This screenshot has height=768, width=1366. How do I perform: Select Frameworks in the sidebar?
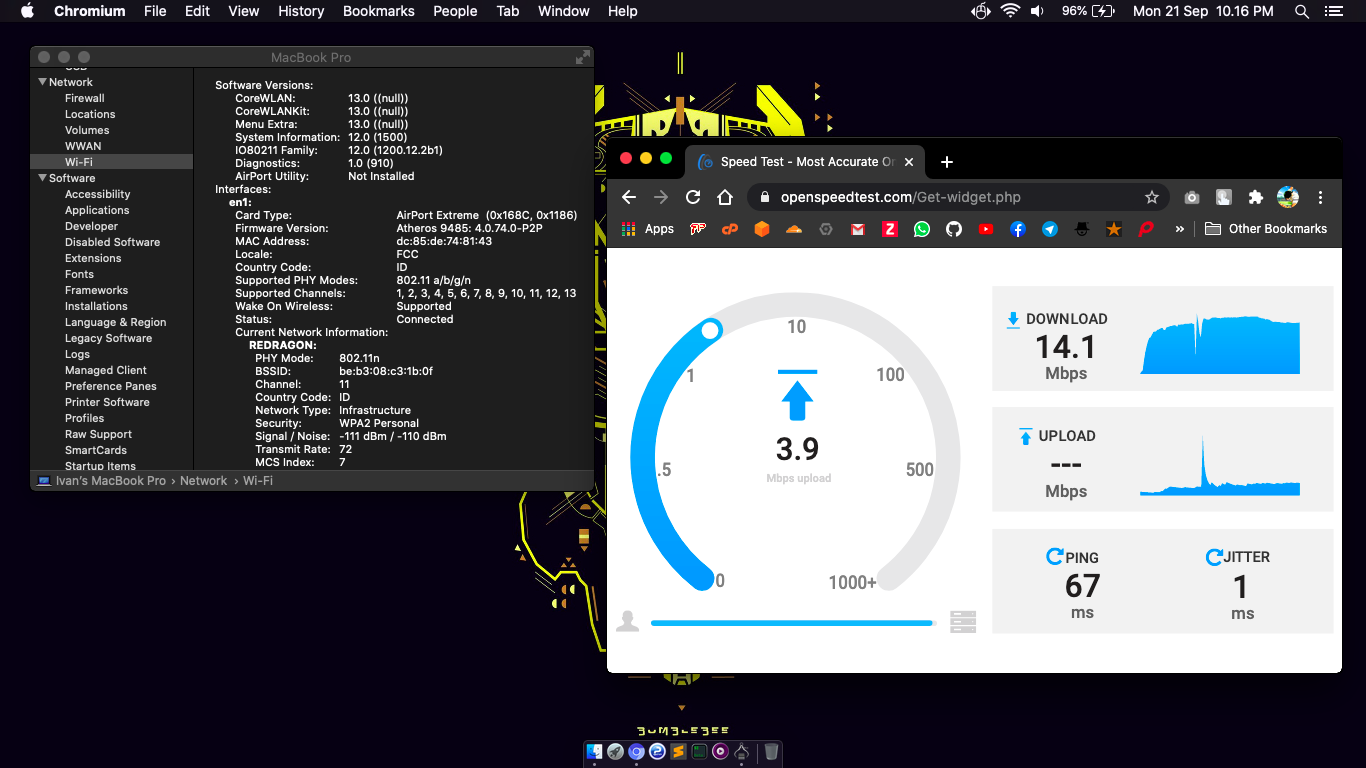[x=96, y=290]
